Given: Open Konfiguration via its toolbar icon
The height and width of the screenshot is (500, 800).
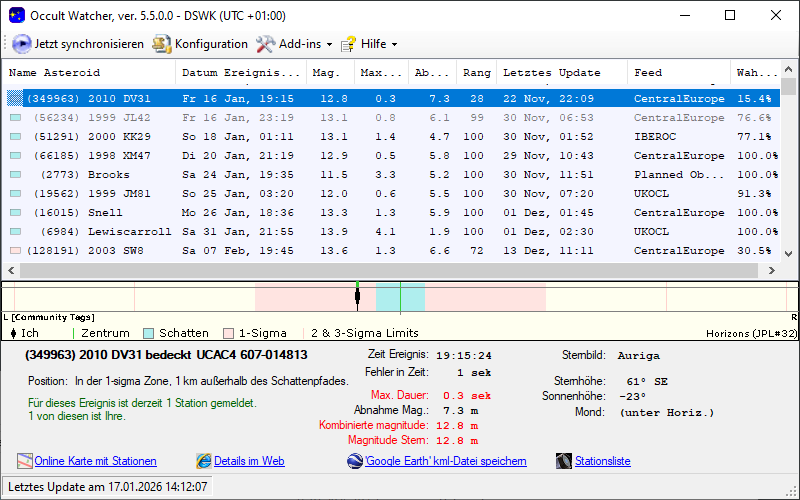Looking at the screenshot, I should [162, 44].
